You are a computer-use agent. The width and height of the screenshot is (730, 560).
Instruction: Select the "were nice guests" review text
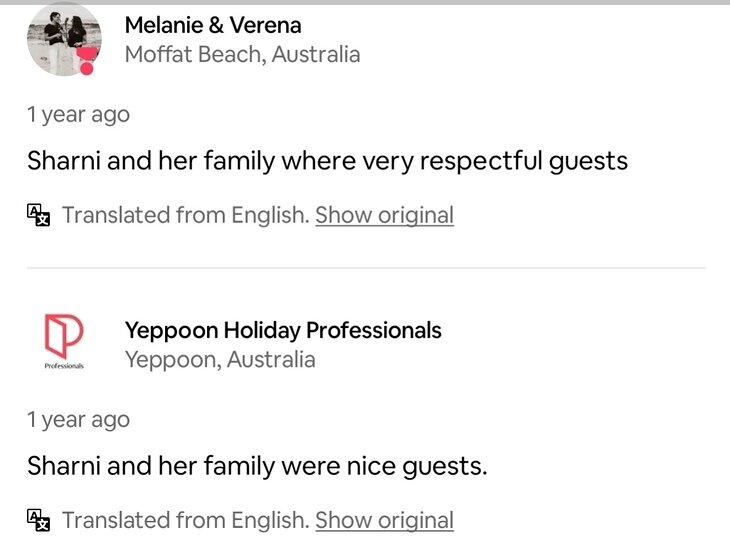click(257, 465)
